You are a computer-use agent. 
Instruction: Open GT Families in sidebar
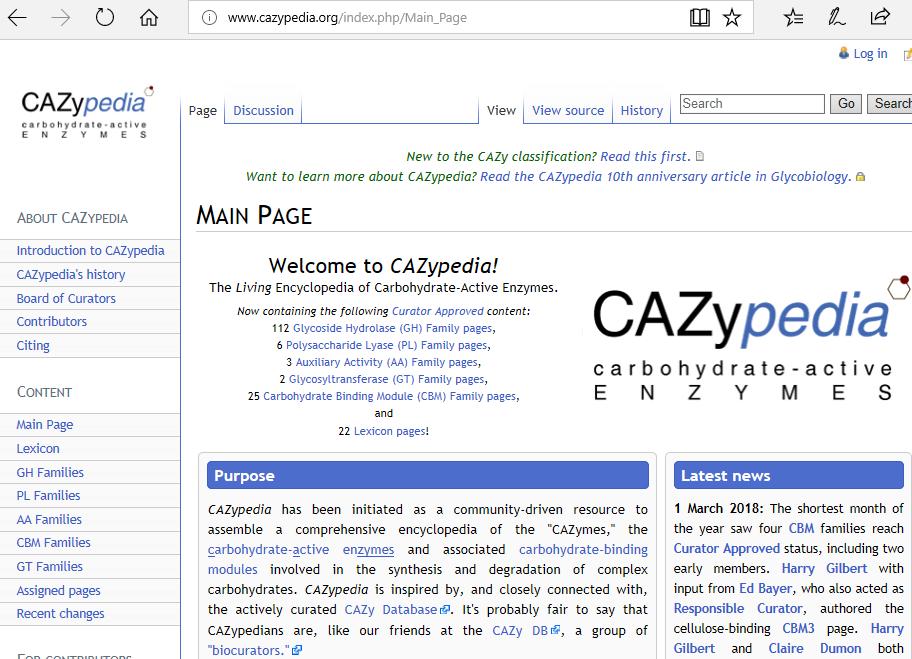point(49,567)
